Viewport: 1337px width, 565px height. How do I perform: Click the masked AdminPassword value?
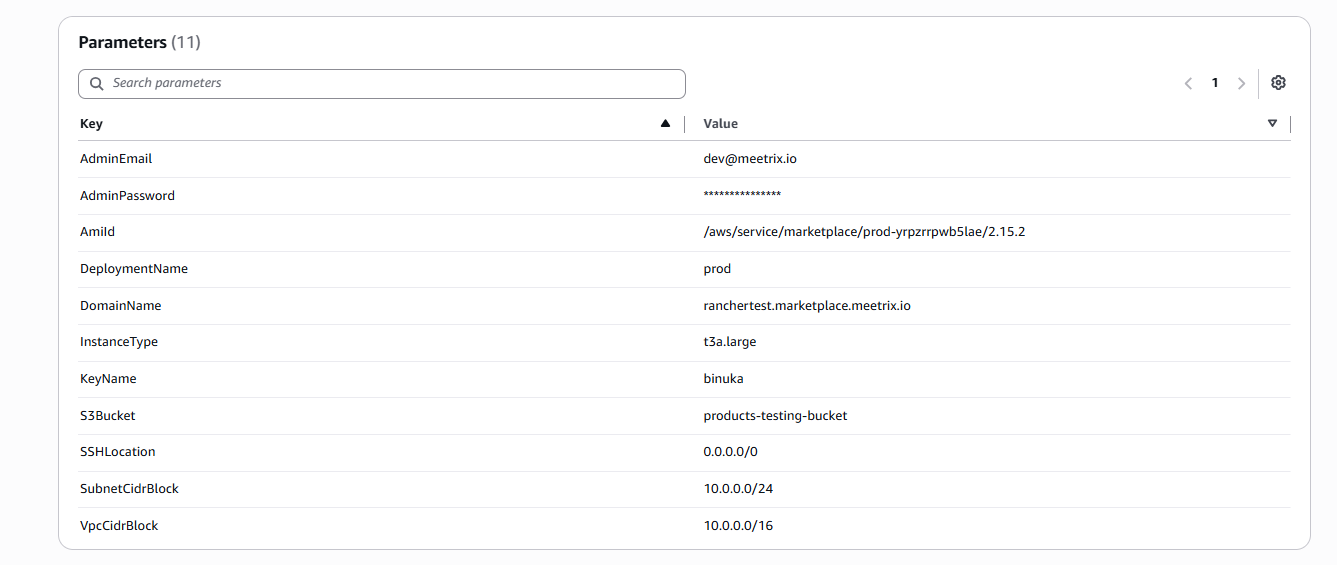pyautogui.click(x=742, y=195)
